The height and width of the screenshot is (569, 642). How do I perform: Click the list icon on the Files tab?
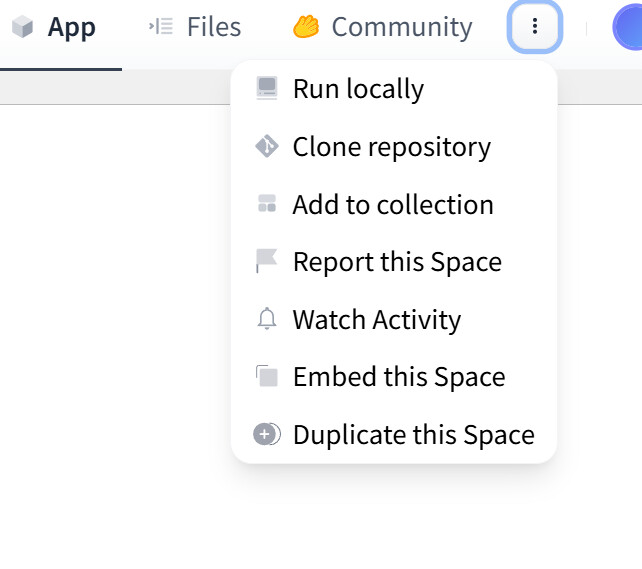(x=161, y=27)
